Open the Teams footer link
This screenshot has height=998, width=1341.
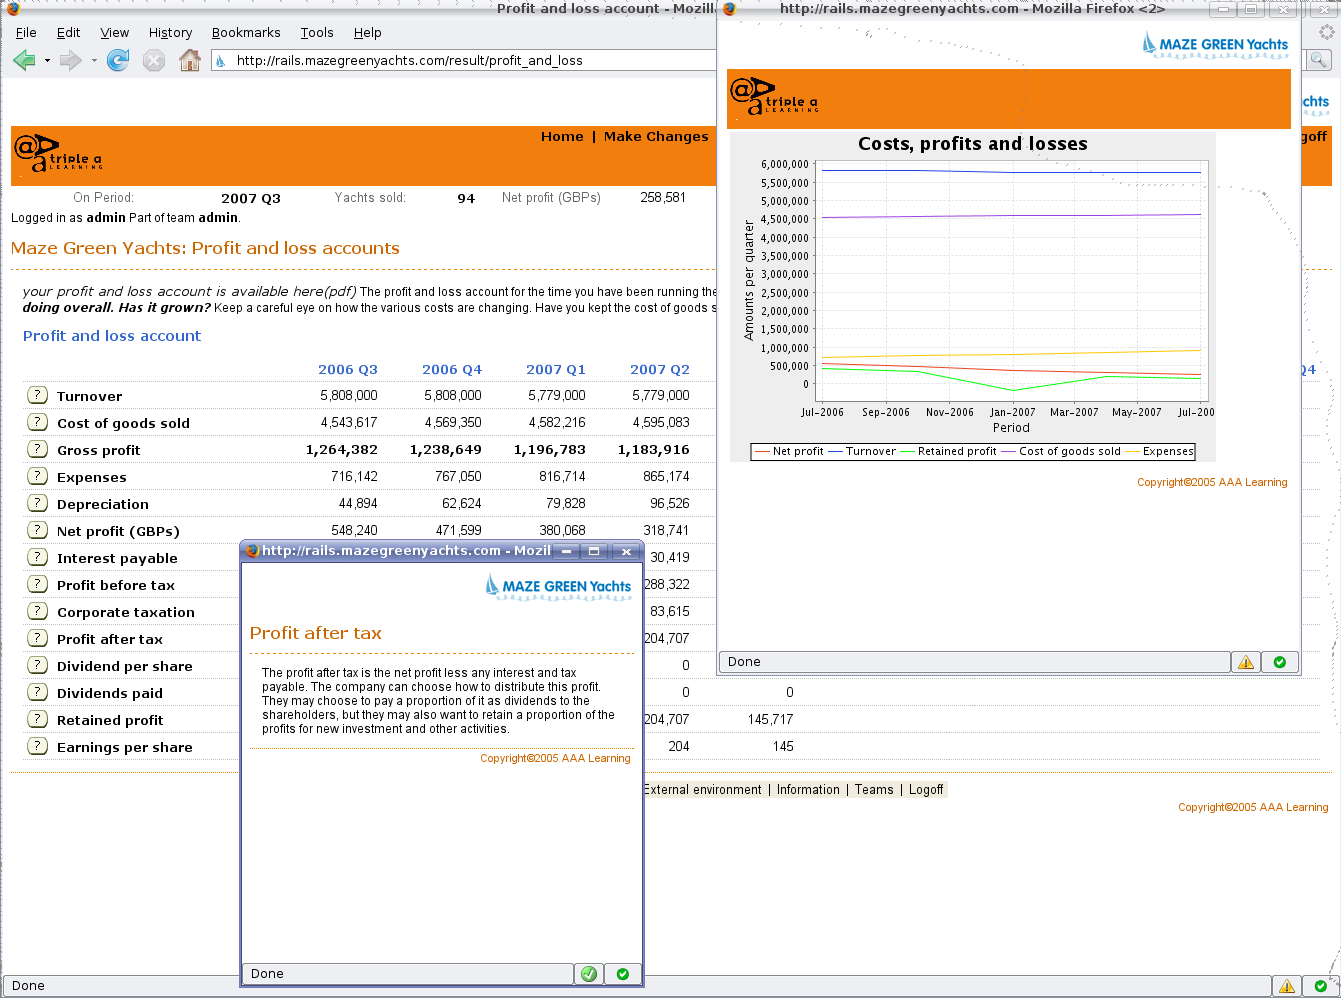pyautogui.click(x=874, y=790)
